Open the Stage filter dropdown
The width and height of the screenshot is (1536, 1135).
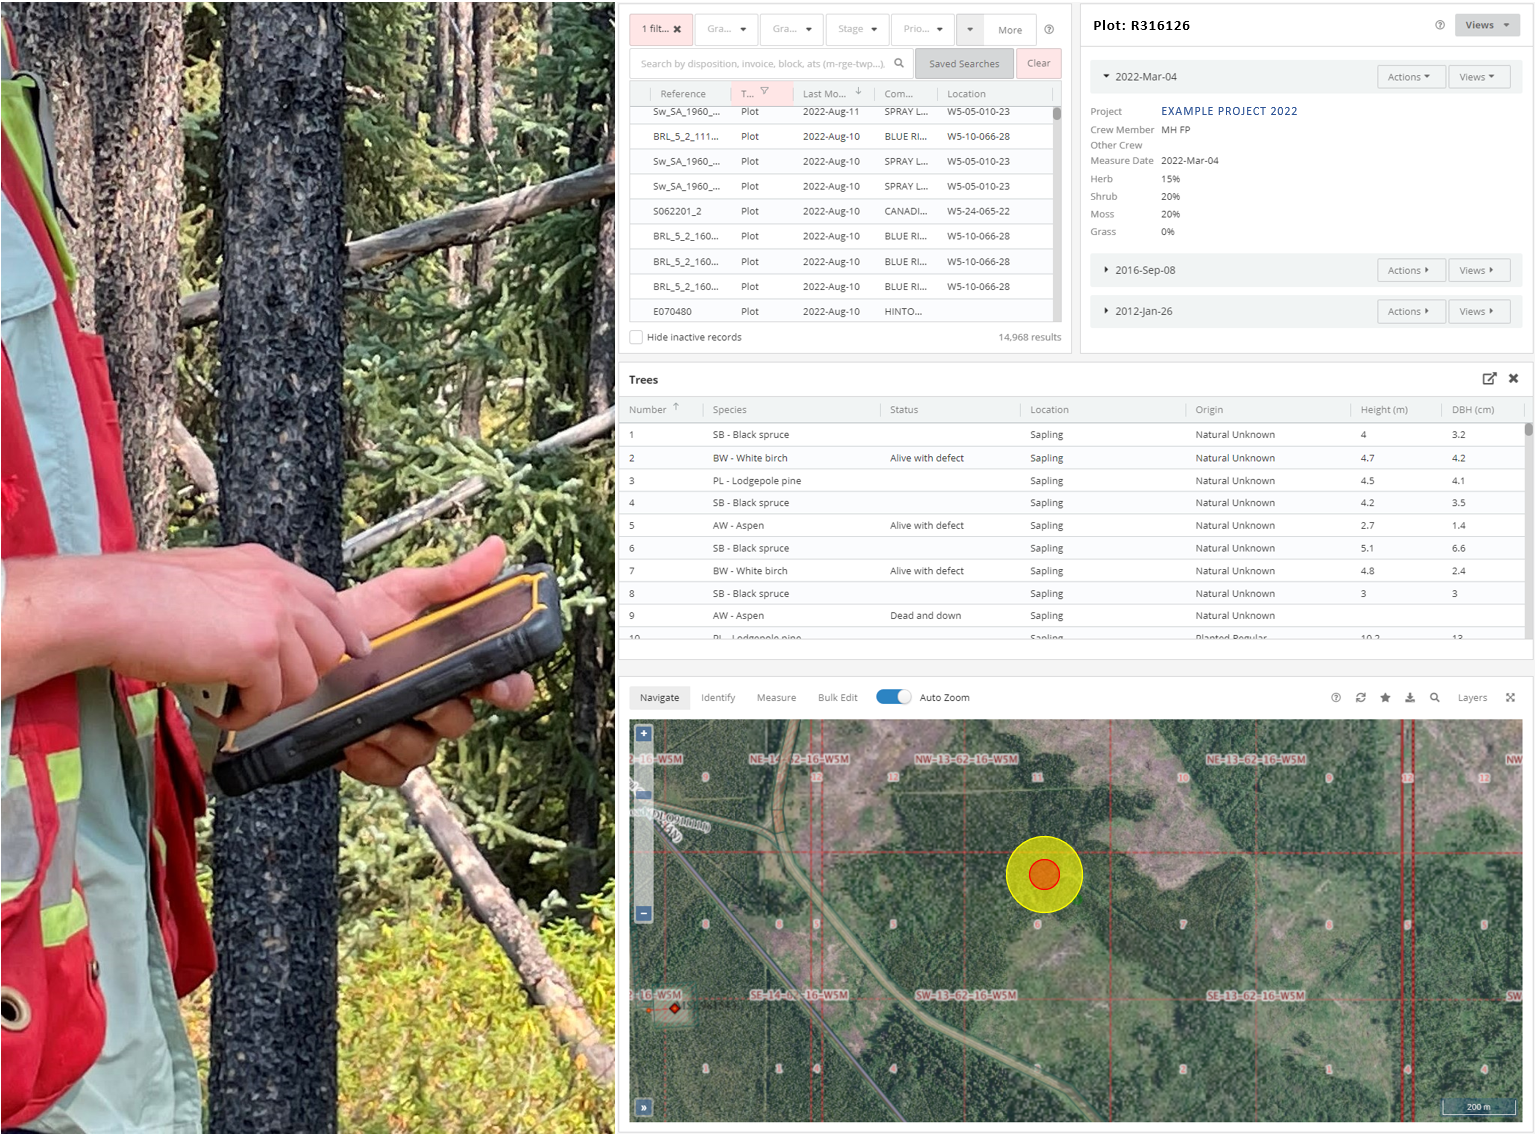coord(857,29)
